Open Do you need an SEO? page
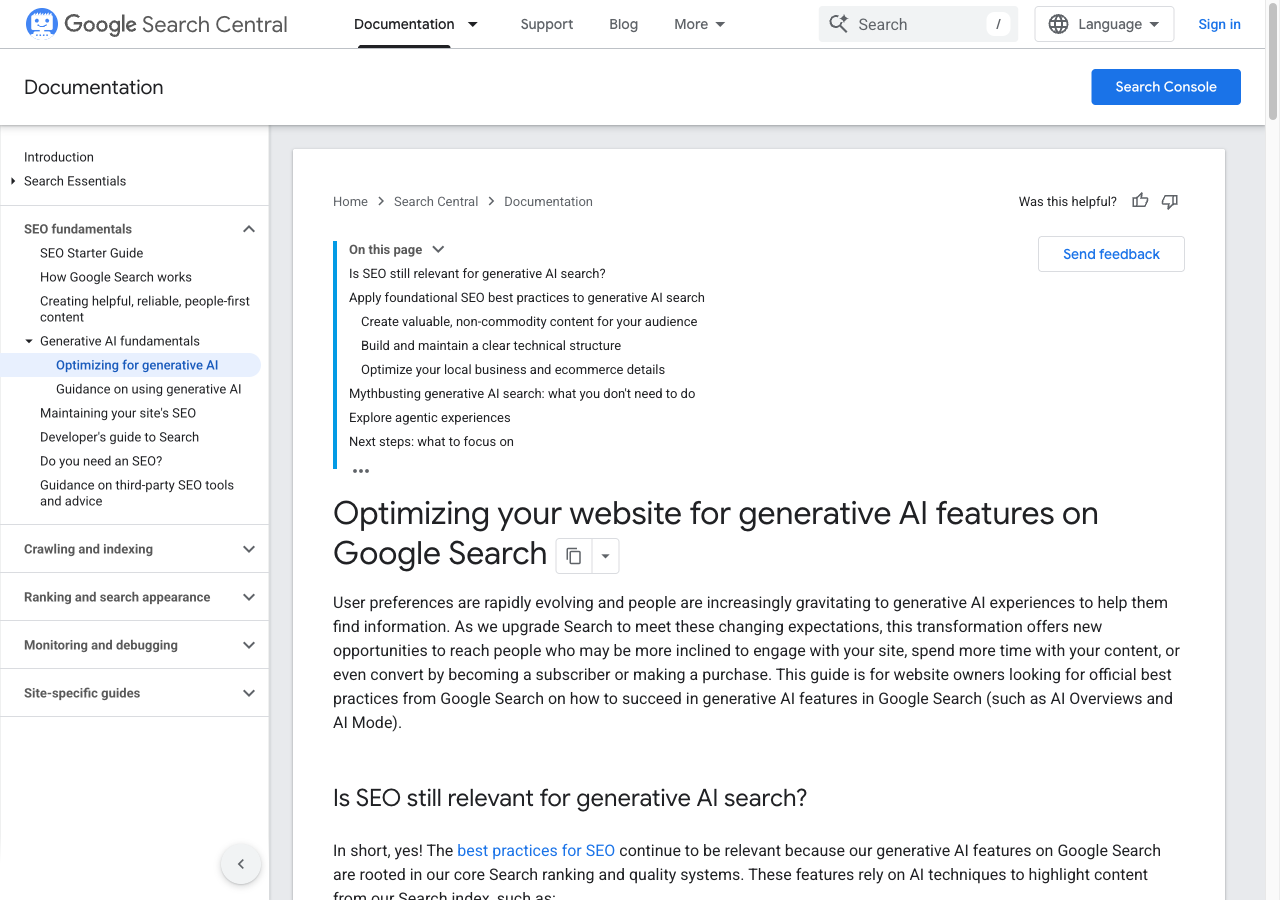 (x=101, y=461)
